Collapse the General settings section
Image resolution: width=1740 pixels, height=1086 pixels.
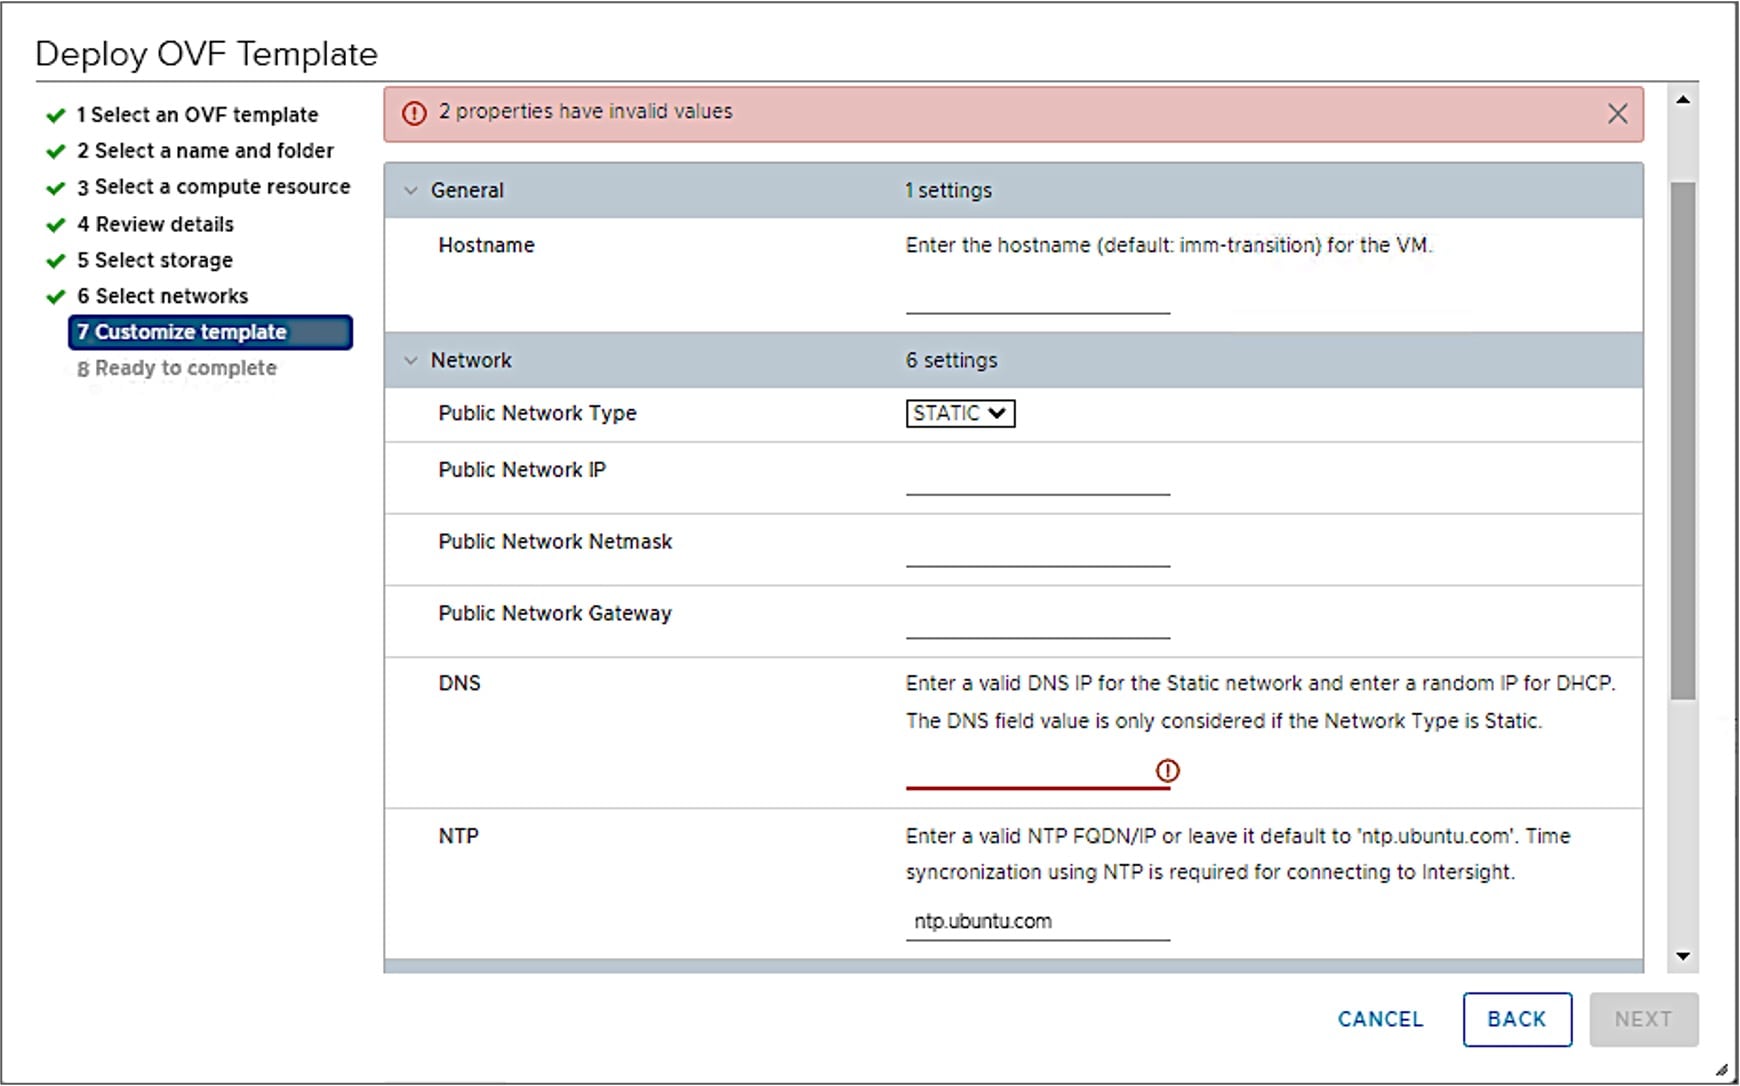point(409,190)
